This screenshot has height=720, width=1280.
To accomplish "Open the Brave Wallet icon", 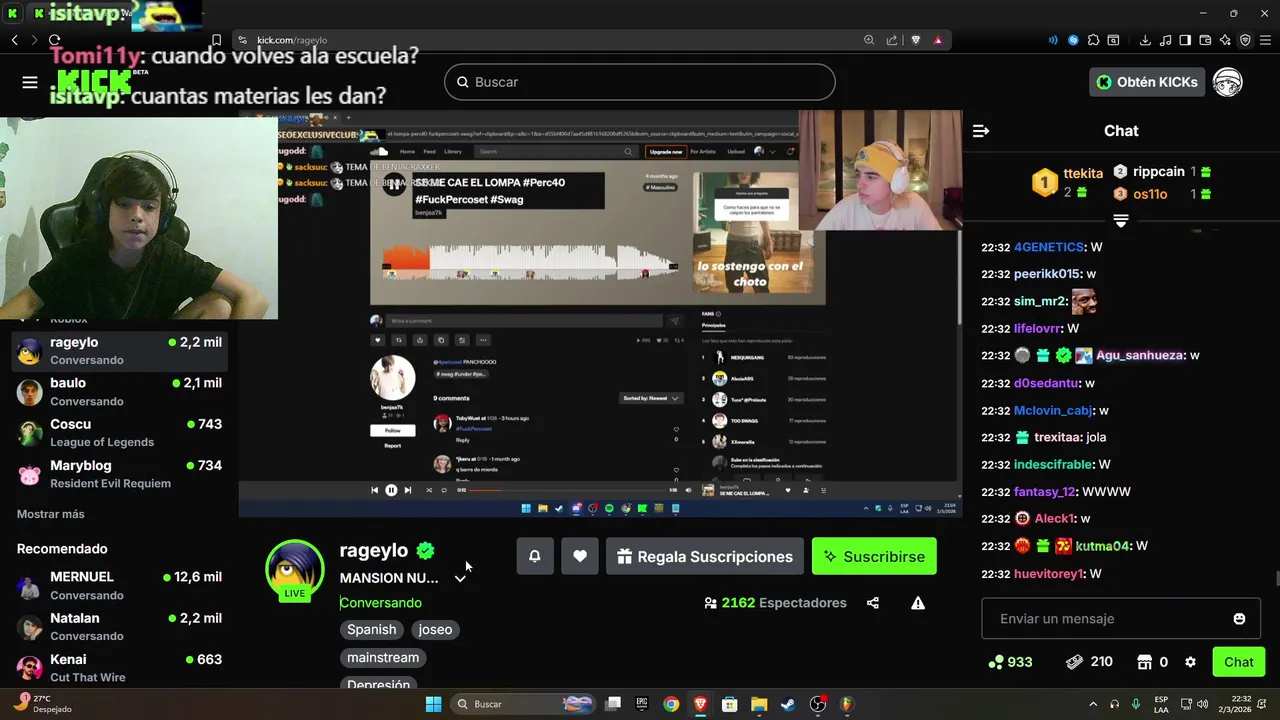I will [1205, 40].
